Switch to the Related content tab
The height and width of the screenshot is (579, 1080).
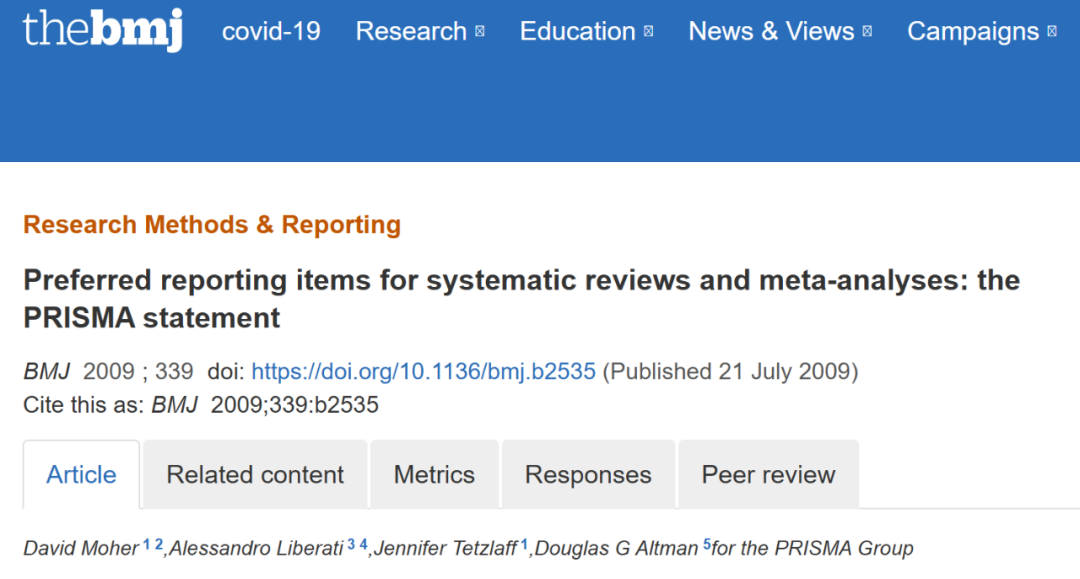pyautogui.click(x=255, y=474)
